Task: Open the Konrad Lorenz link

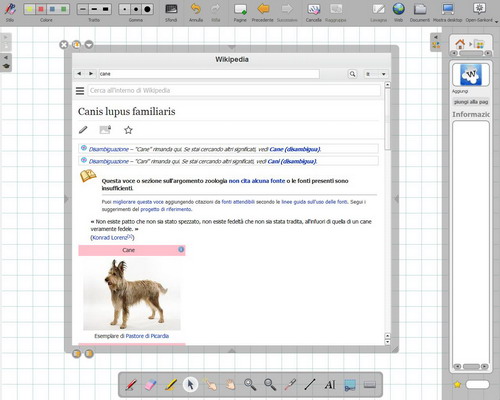Action: [x=110, y=238]
